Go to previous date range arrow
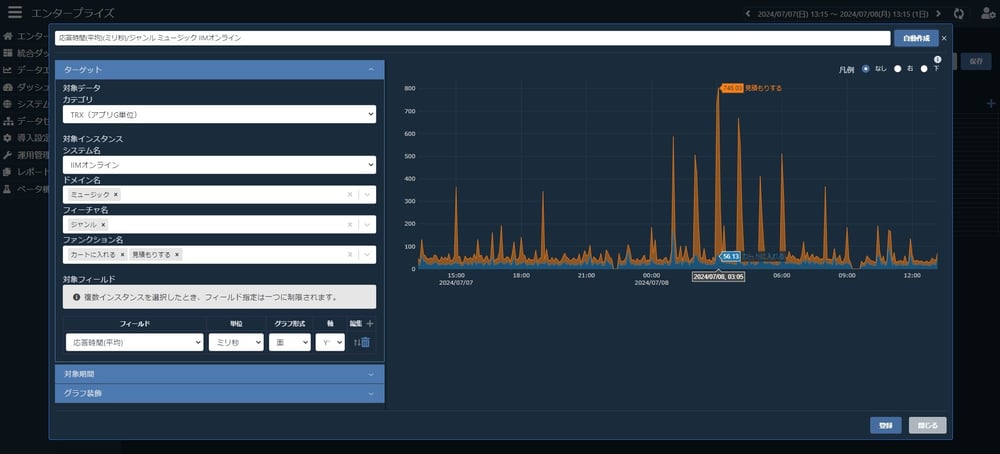The height and width of the screenshot is (454, 1000). [x=749, y=13]
